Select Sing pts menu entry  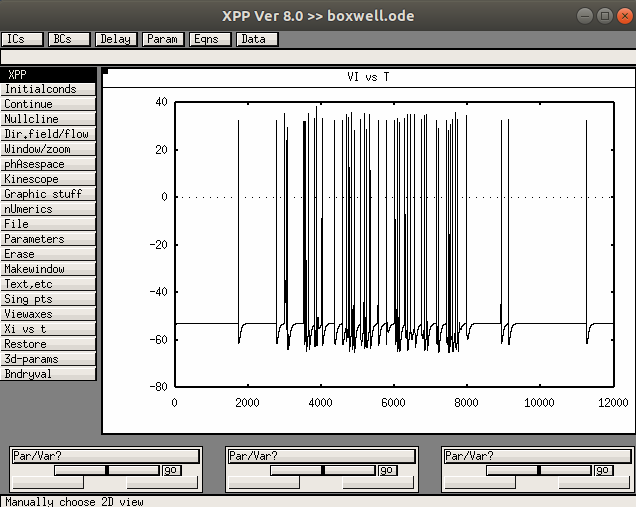point(48,299)
